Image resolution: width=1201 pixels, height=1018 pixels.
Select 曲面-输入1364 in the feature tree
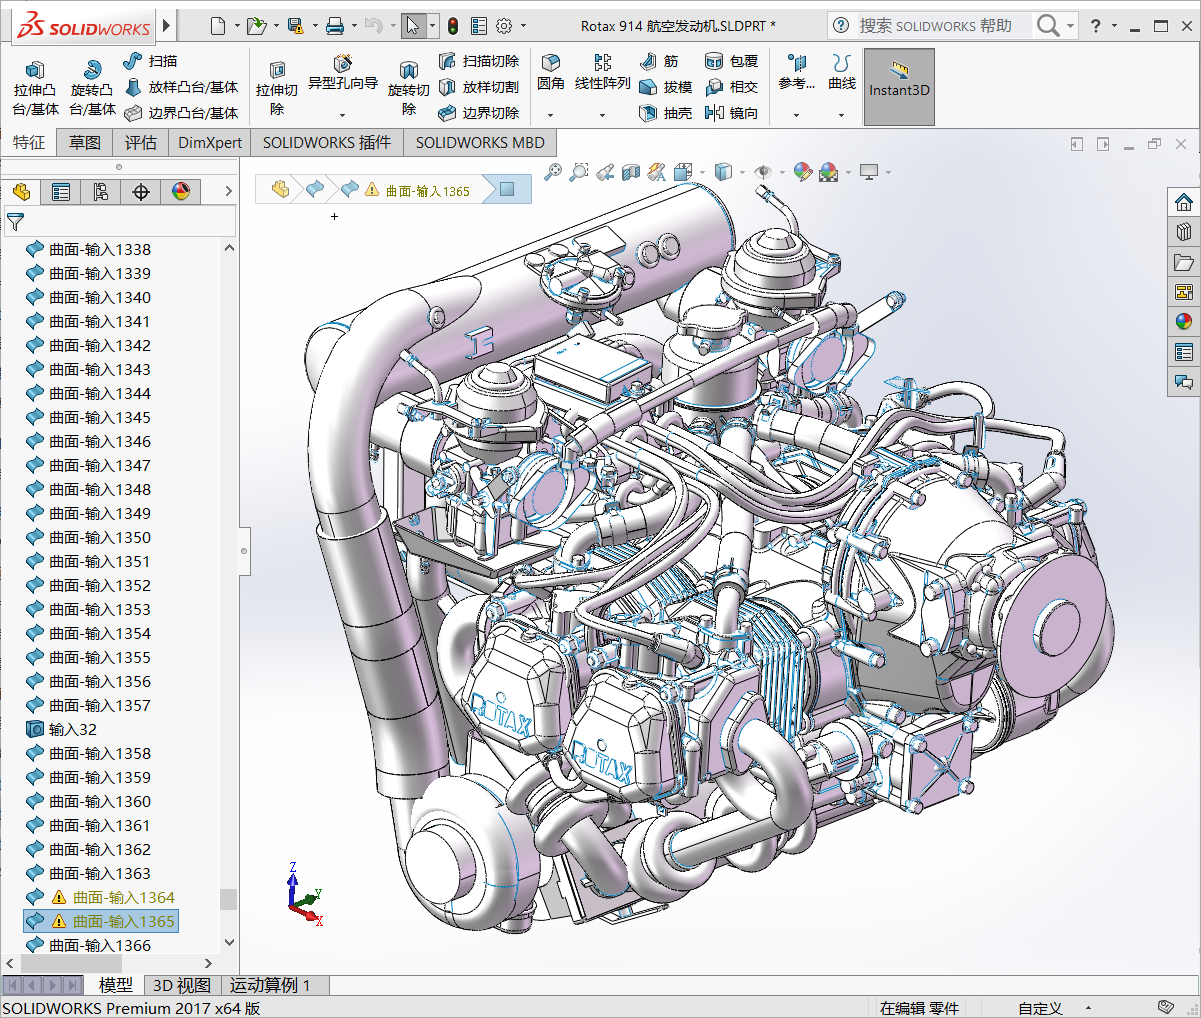(x=123, y=897)
